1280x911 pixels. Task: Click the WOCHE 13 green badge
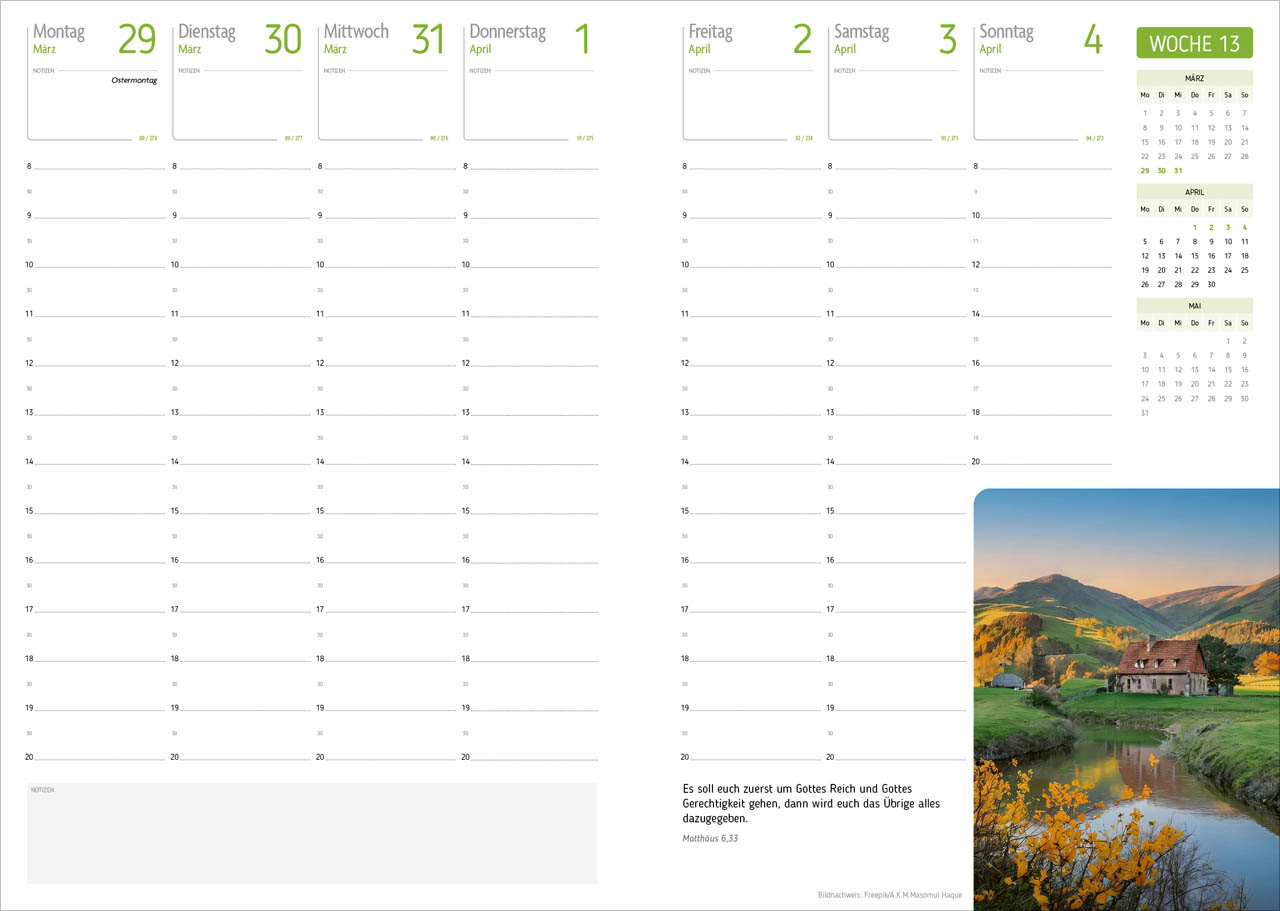click(x=1194, y=43)
